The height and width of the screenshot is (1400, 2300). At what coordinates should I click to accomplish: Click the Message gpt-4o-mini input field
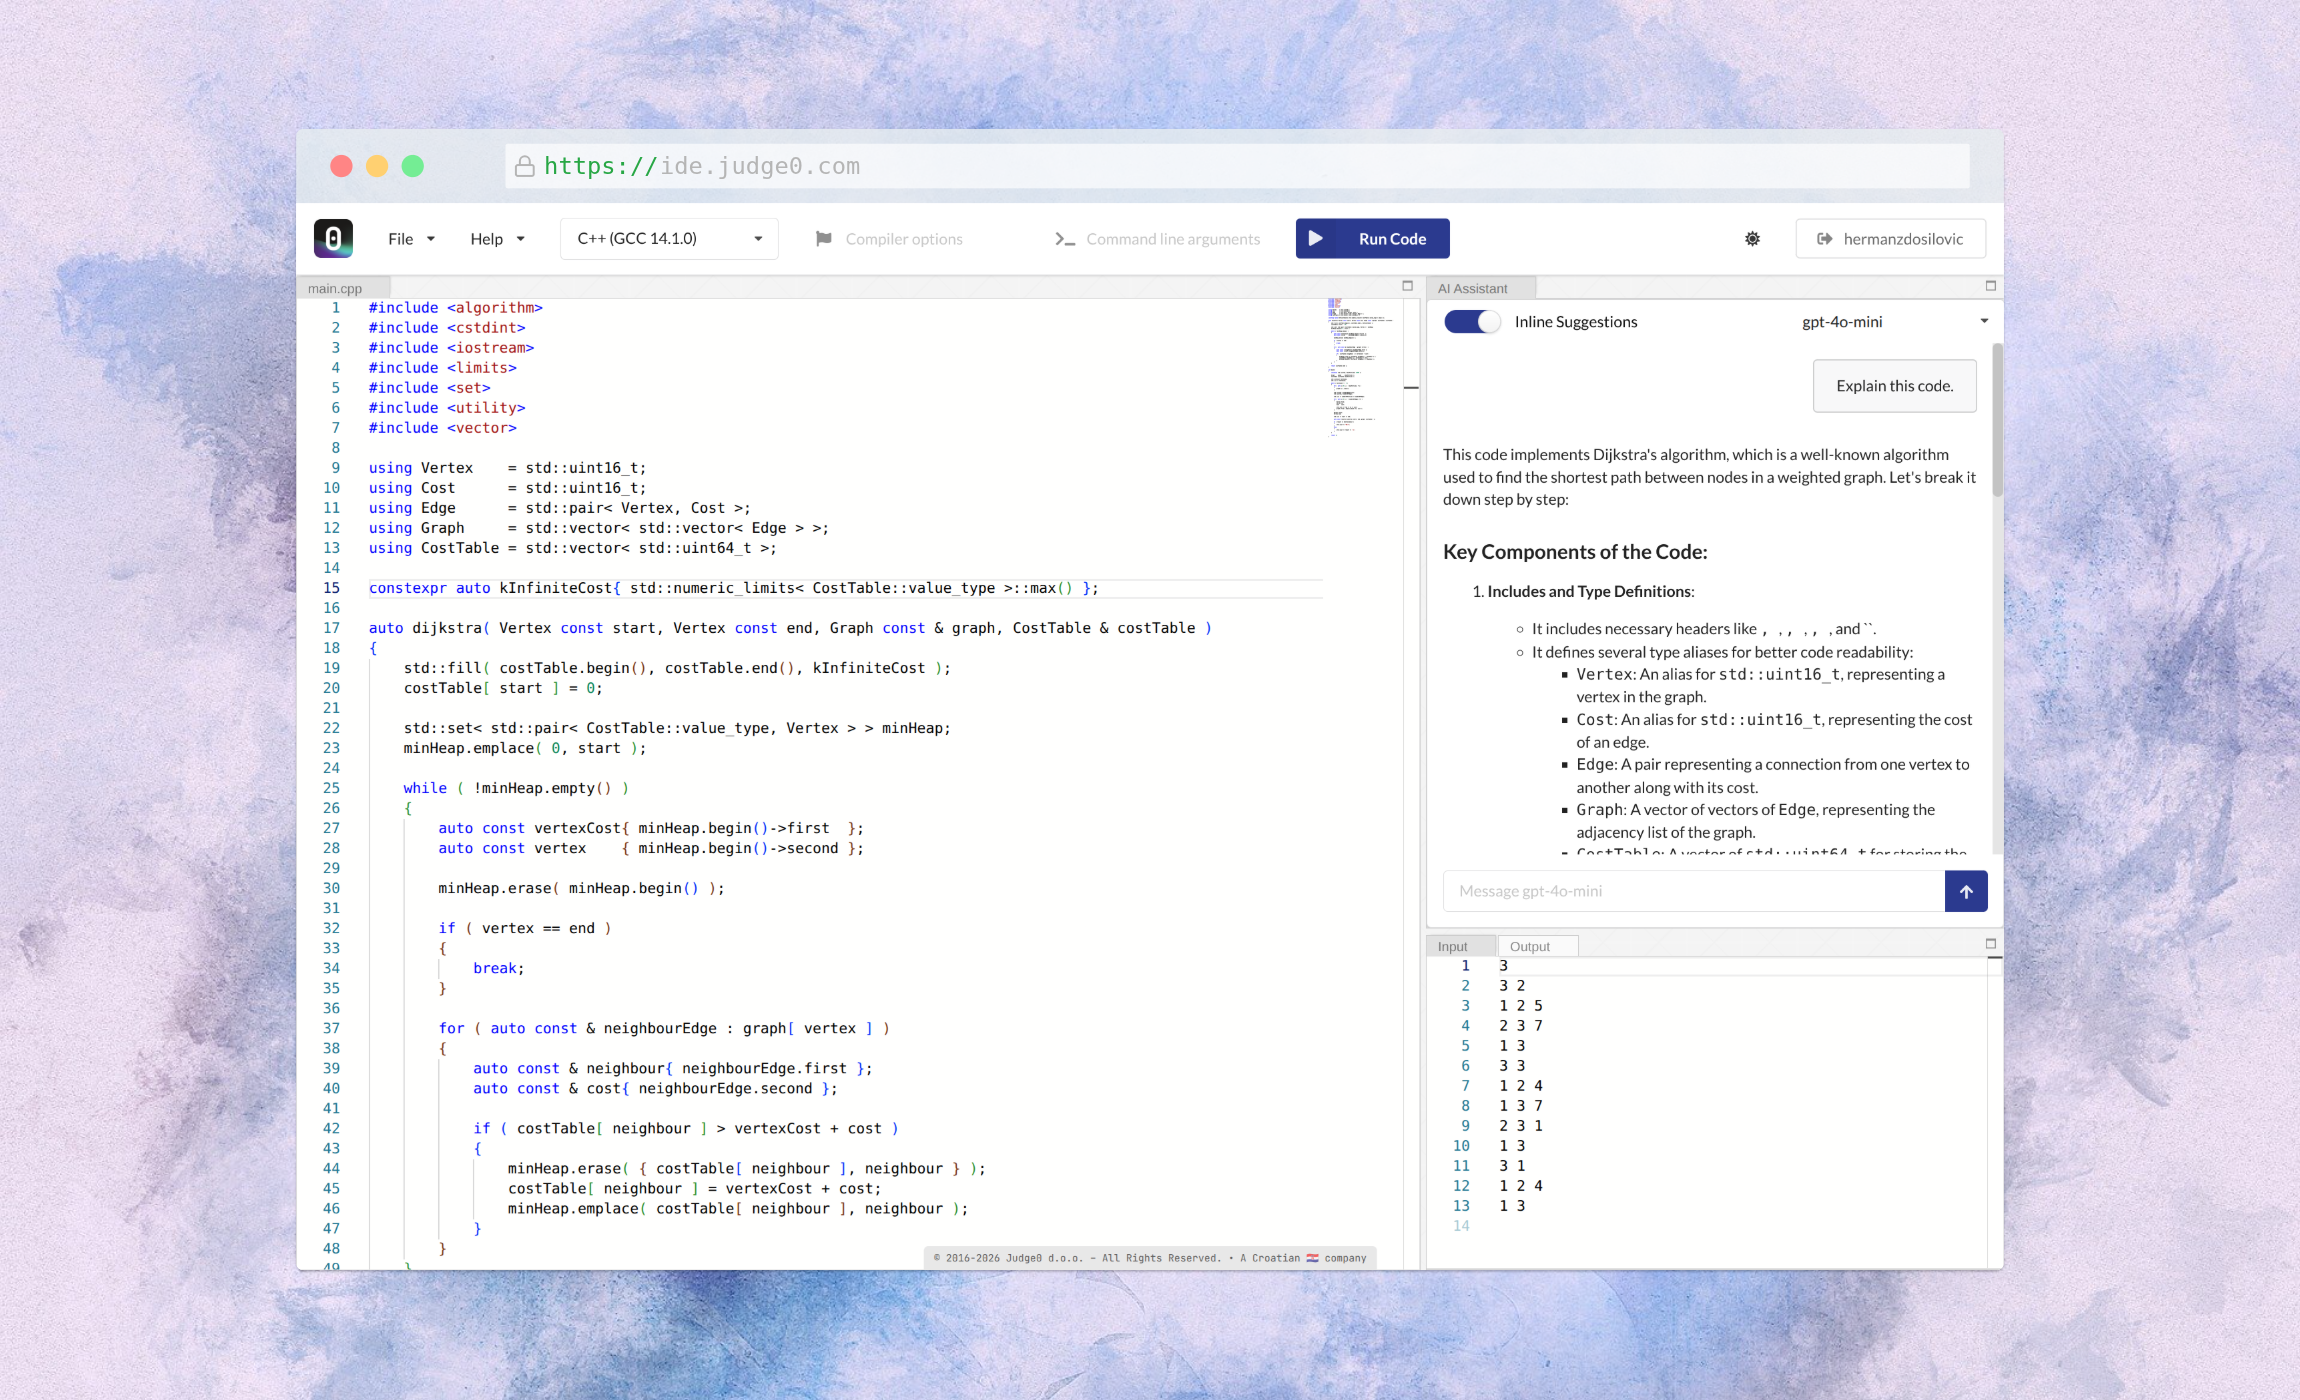(1693, 891)
